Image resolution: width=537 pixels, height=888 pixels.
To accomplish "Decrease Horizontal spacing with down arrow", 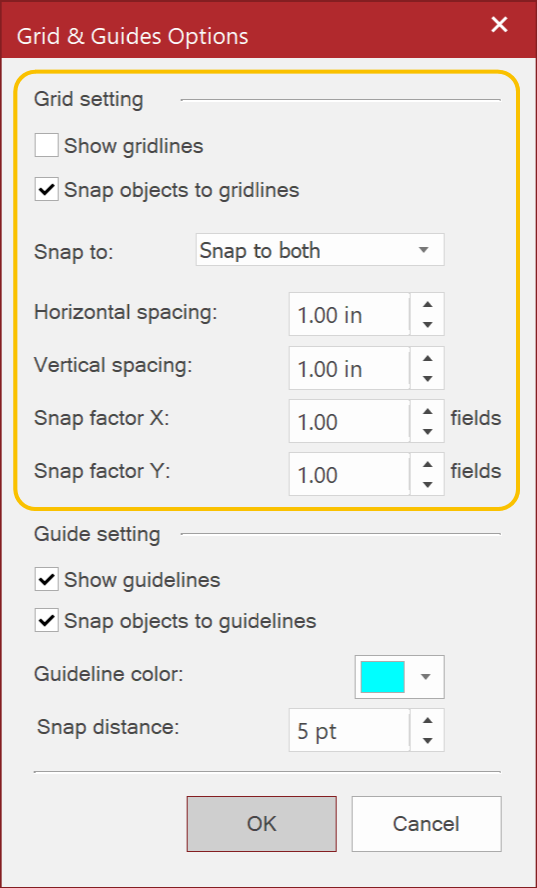I will coord(428,325).
